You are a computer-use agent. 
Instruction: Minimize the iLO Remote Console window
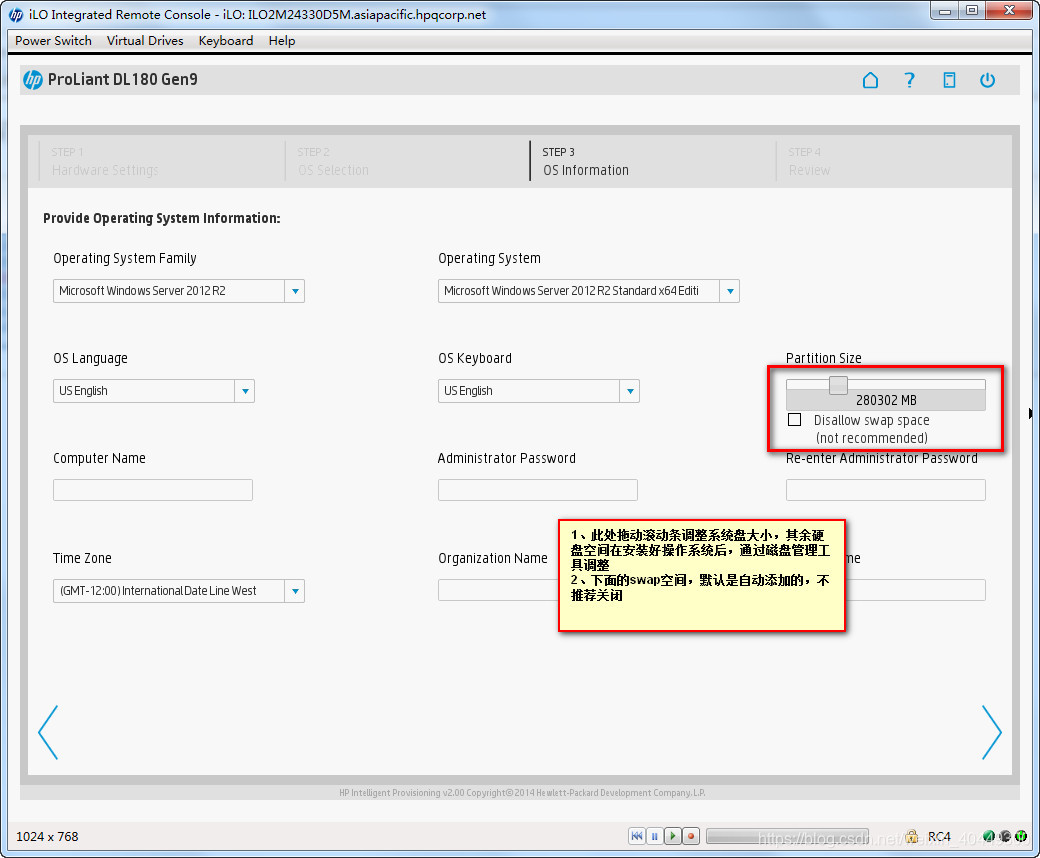click(945, 11)
